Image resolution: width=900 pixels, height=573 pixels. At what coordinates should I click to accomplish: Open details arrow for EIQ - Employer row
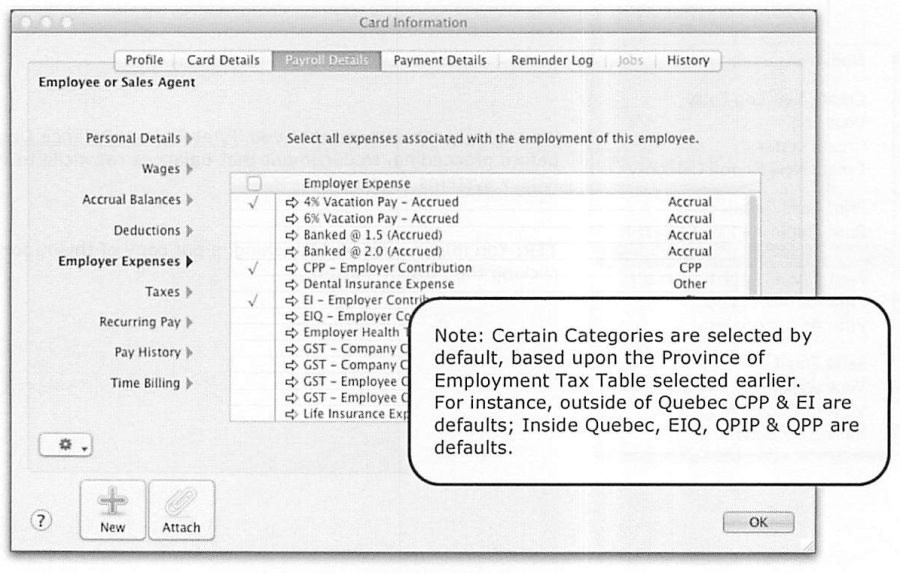tap(292, 316)
